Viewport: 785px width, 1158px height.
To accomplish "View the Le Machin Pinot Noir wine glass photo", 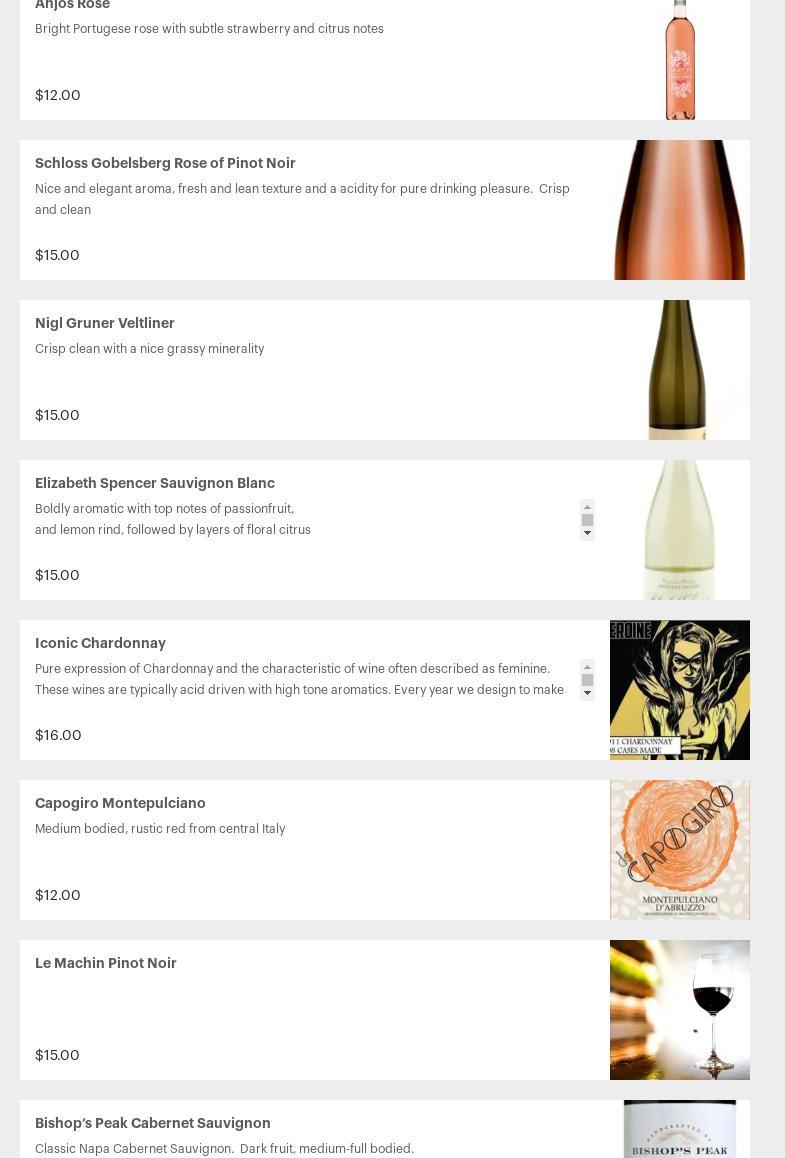I will tap(680, 1010).
